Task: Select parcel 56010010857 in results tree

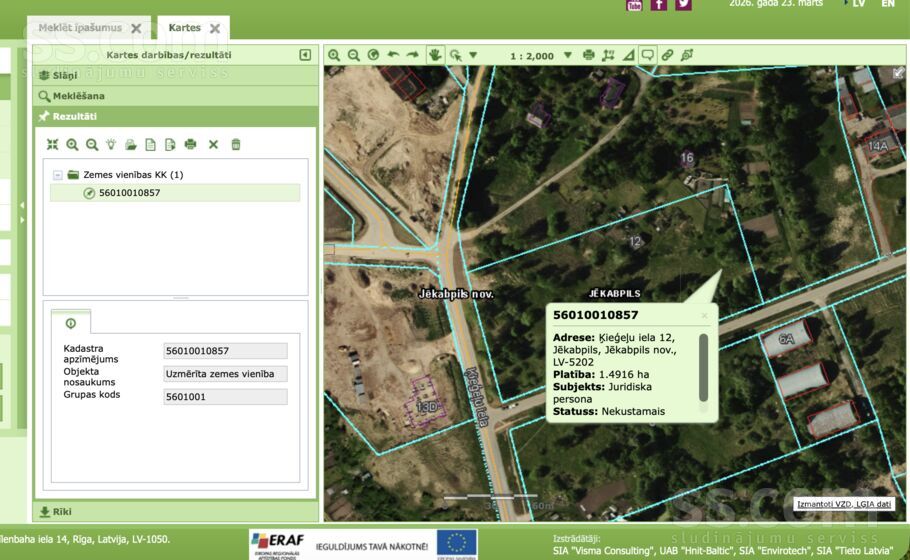Action: pos(130,193)
